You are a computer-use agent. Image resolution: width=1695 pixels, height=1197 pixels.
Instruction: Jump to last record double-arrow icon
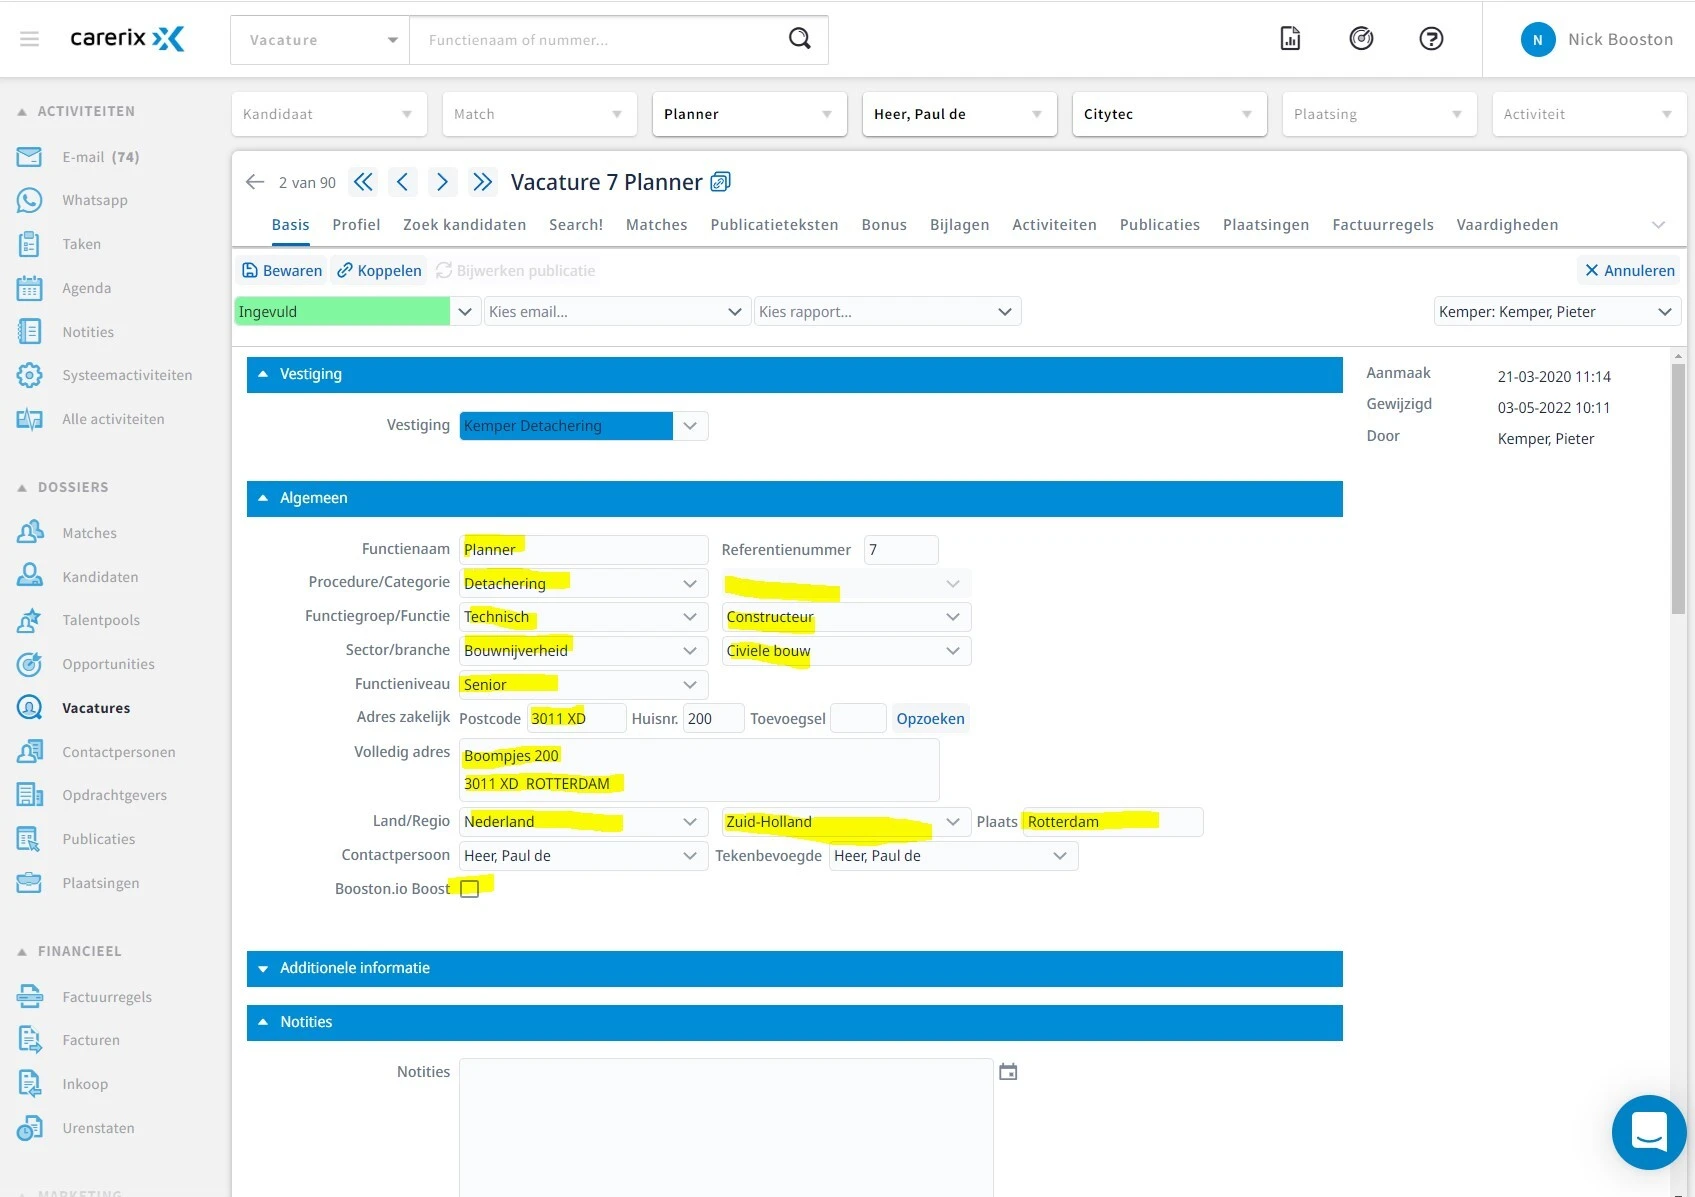point(482,182)
